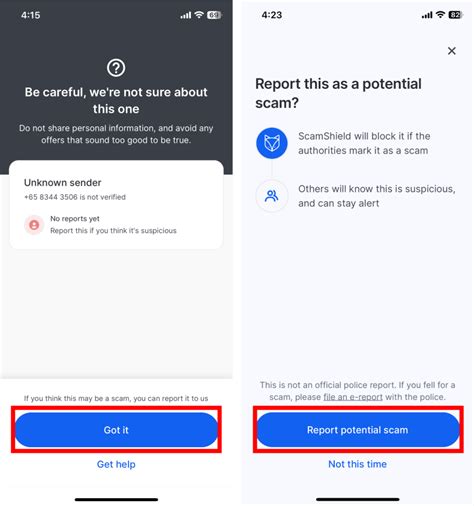The height and width of the screenshot is (506, 474).
Task: Choose Not this time
Action: [357, 464]
